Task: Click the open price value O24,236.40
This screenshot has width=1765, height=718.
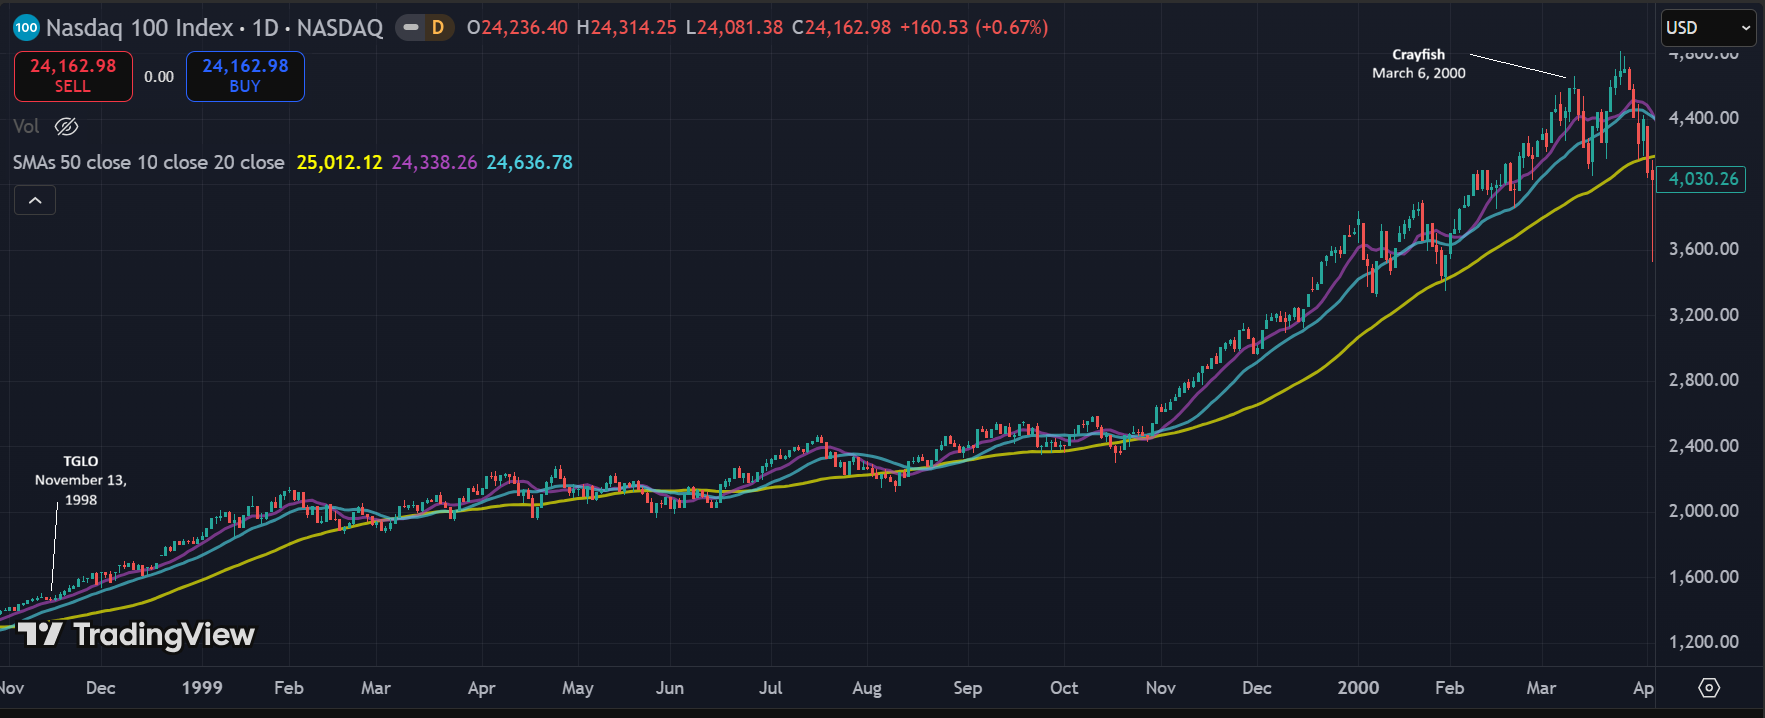Action: coord(518,28)
